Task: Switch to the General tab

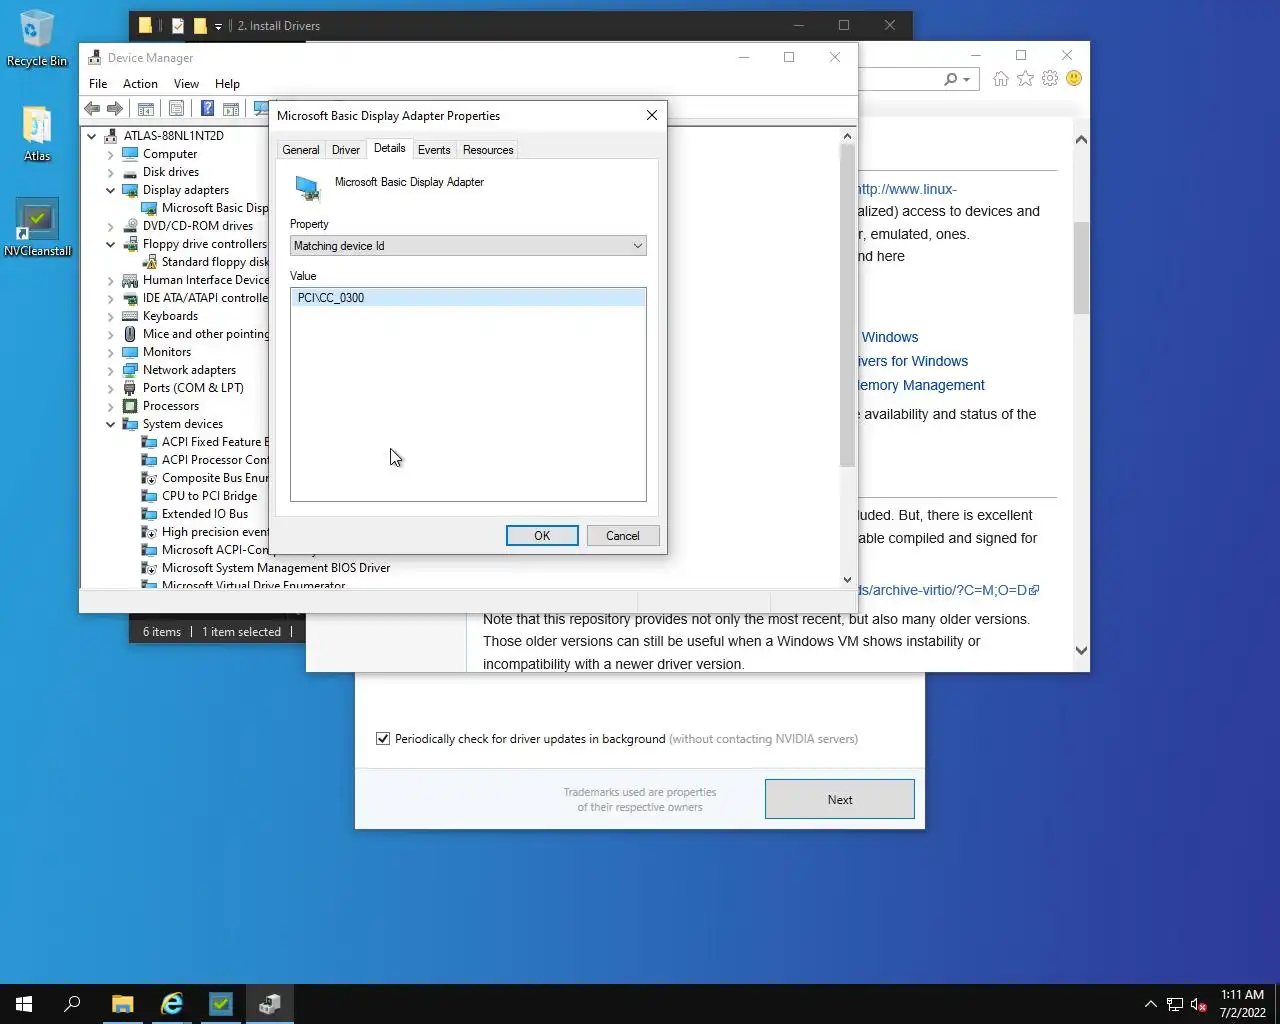Action: (301, 150)
